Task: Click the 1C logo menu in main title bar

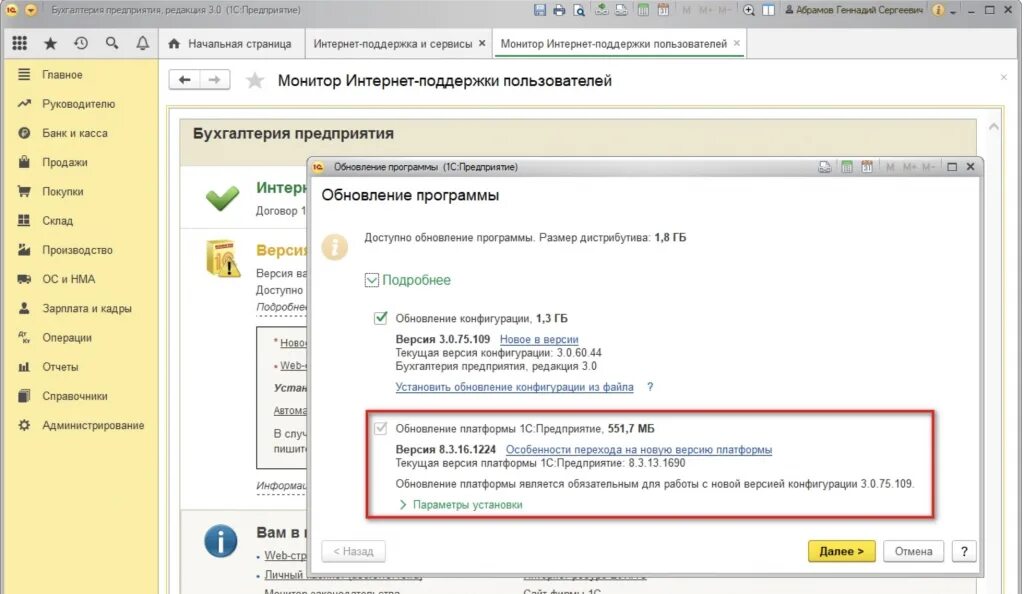Action: 11,10
